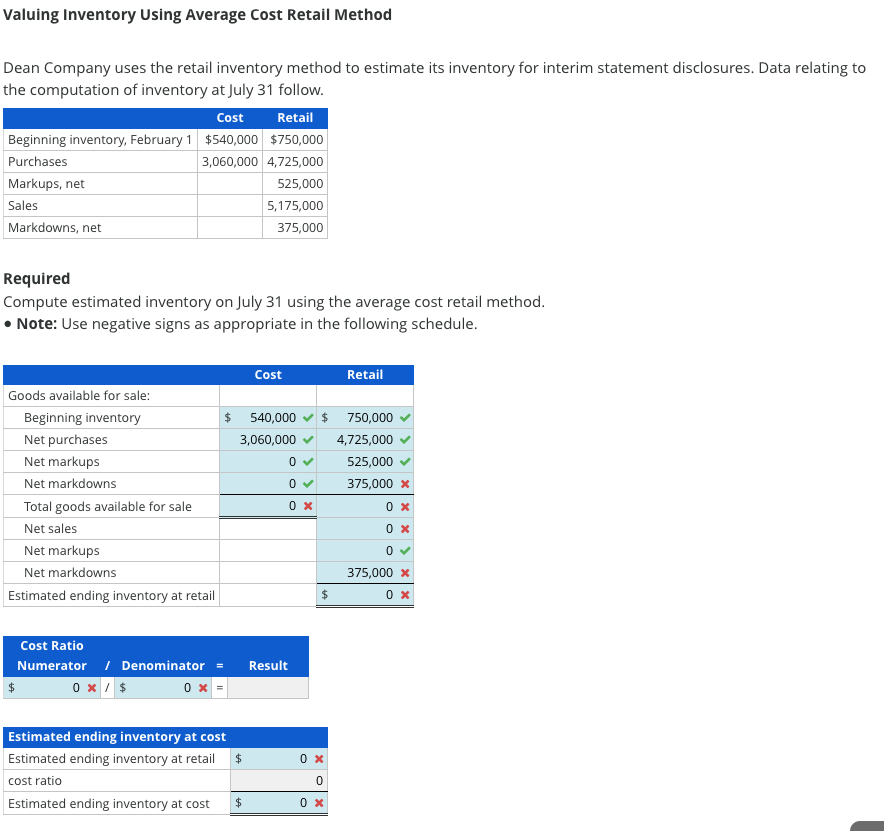884x831 pixels.
Task: Select the Total goods available for sale cost field
Action: tap(265, 506)
